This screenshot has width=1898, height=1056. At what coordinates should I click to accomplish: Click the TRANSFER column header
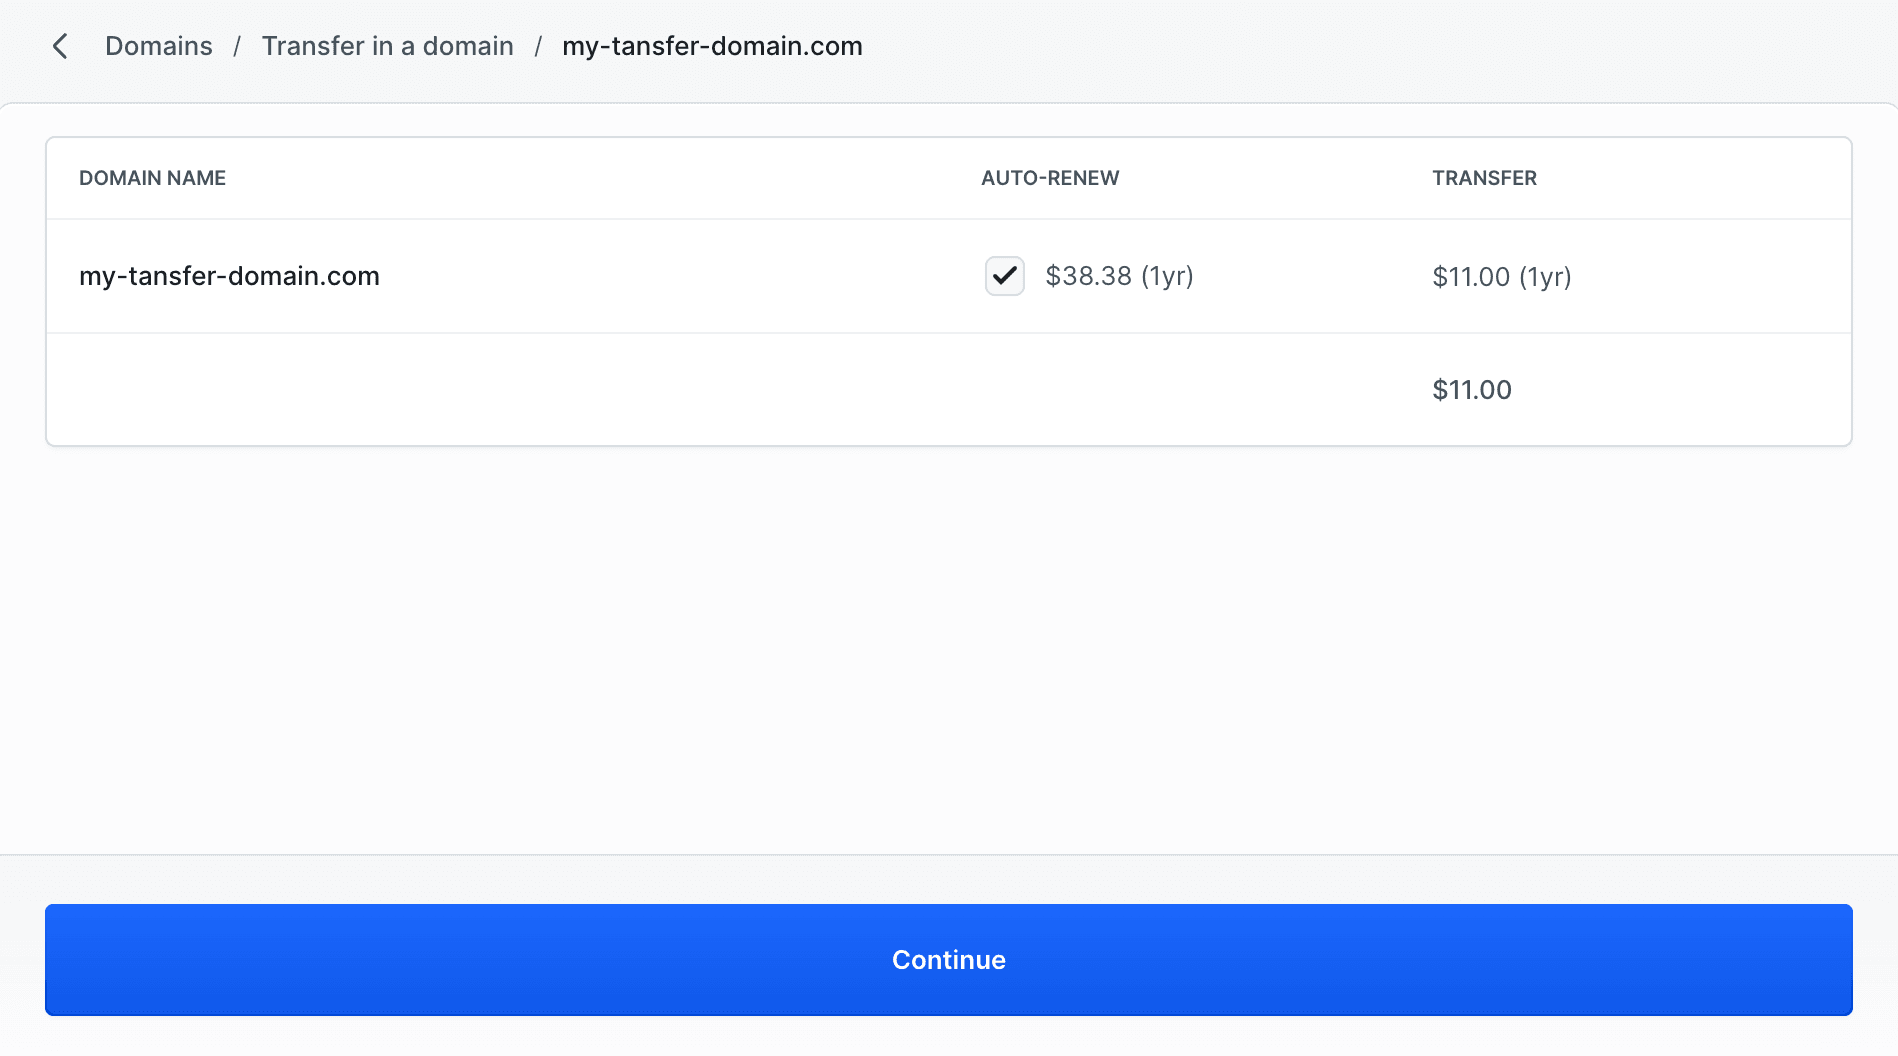pos(1484,178)
